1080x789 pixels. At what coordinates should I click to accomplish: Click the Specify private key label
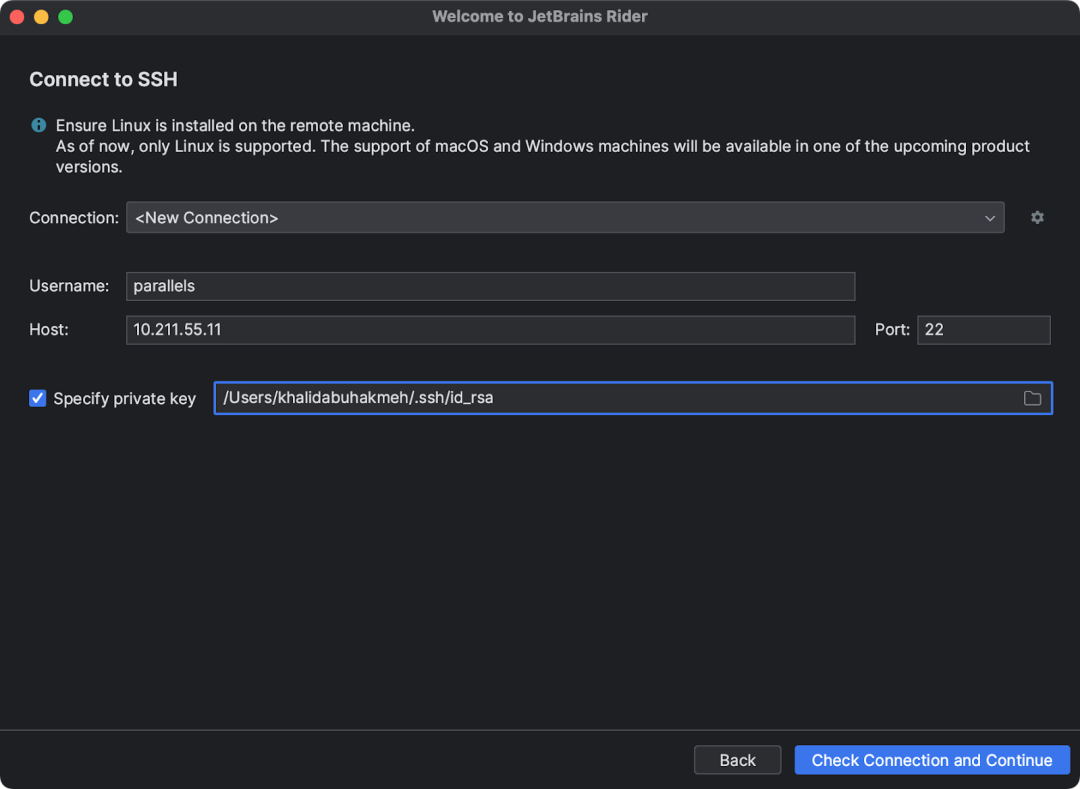(125, 399)
